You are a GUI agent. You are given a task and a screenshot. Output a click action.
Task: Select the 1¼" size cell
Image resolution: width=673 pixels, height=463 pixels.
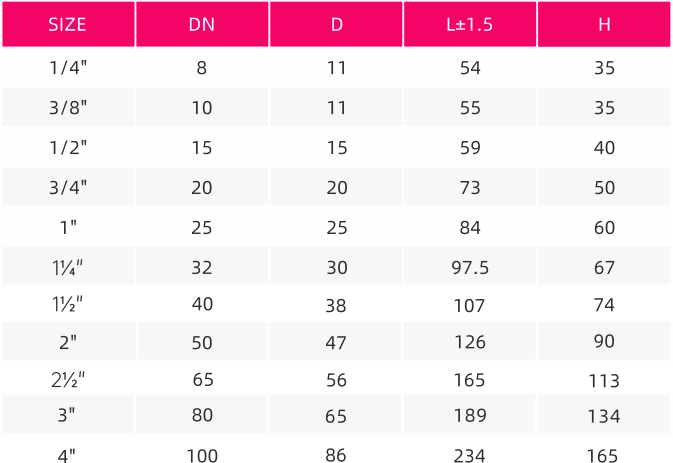(x=67, y=268)
